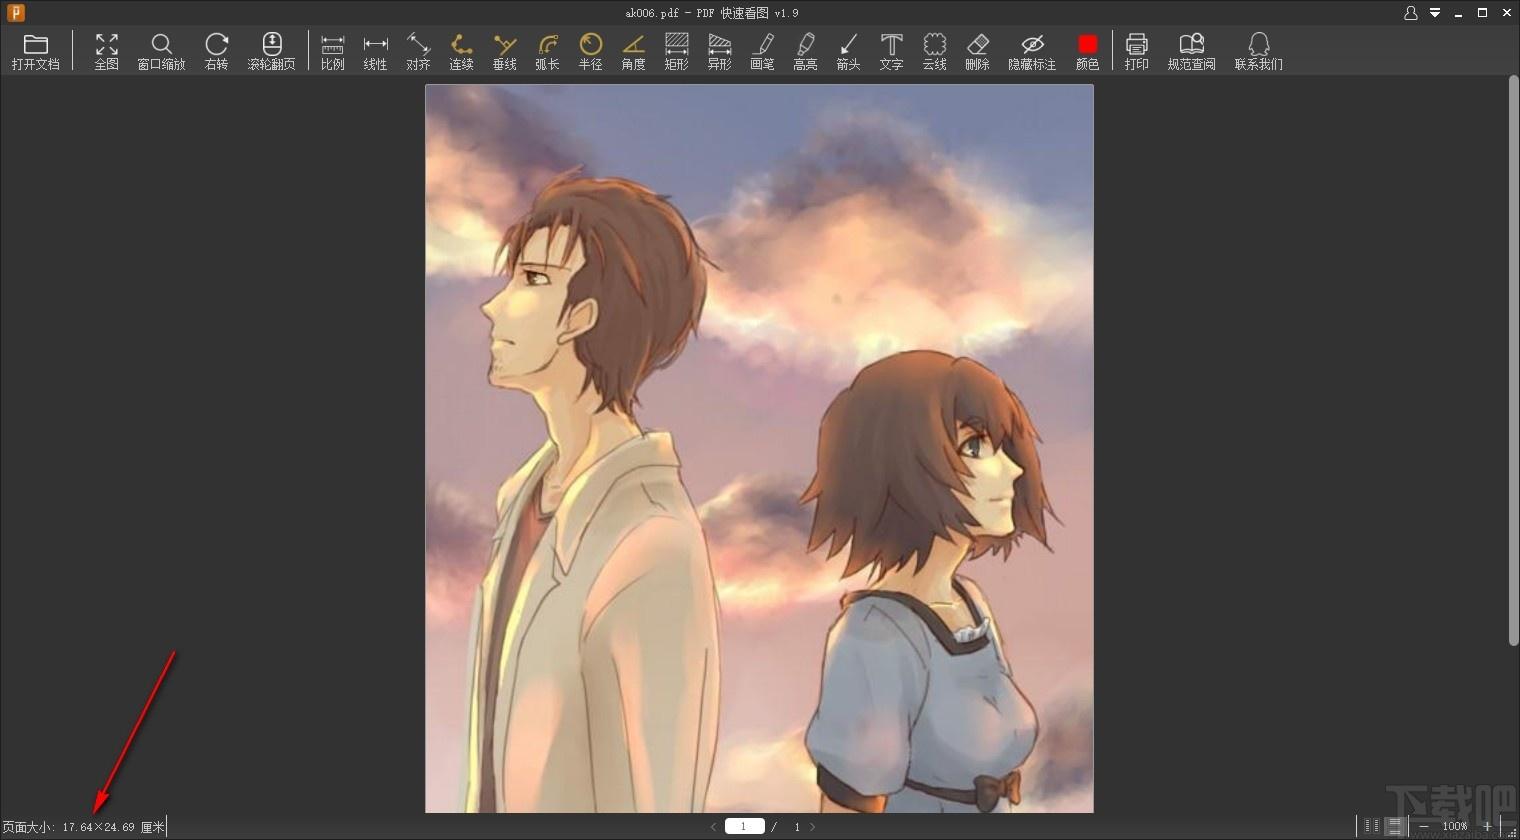
Task: Click the 删除 eraser delete tool
Action: 977,52
